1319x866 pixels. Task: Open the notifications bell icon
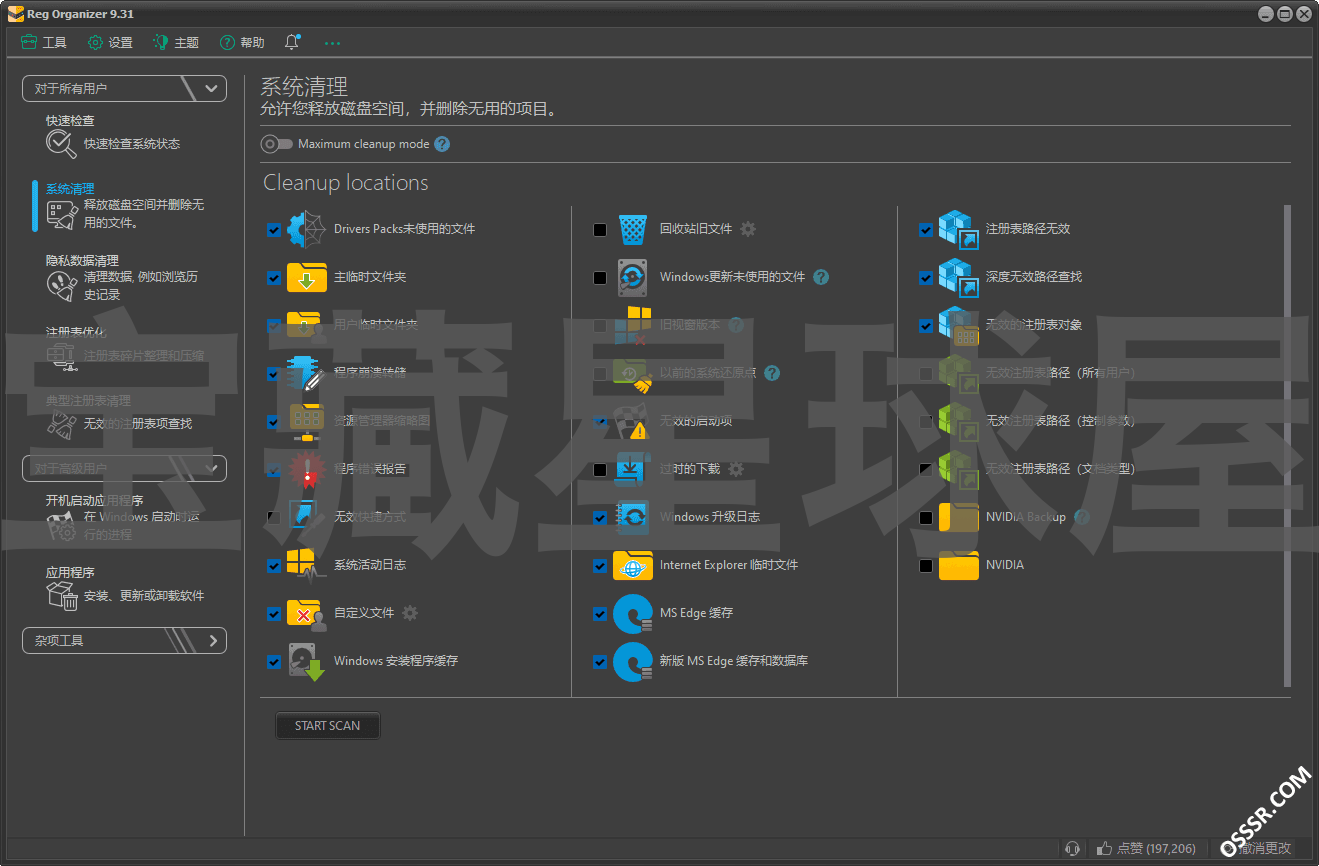click(292, 42)
